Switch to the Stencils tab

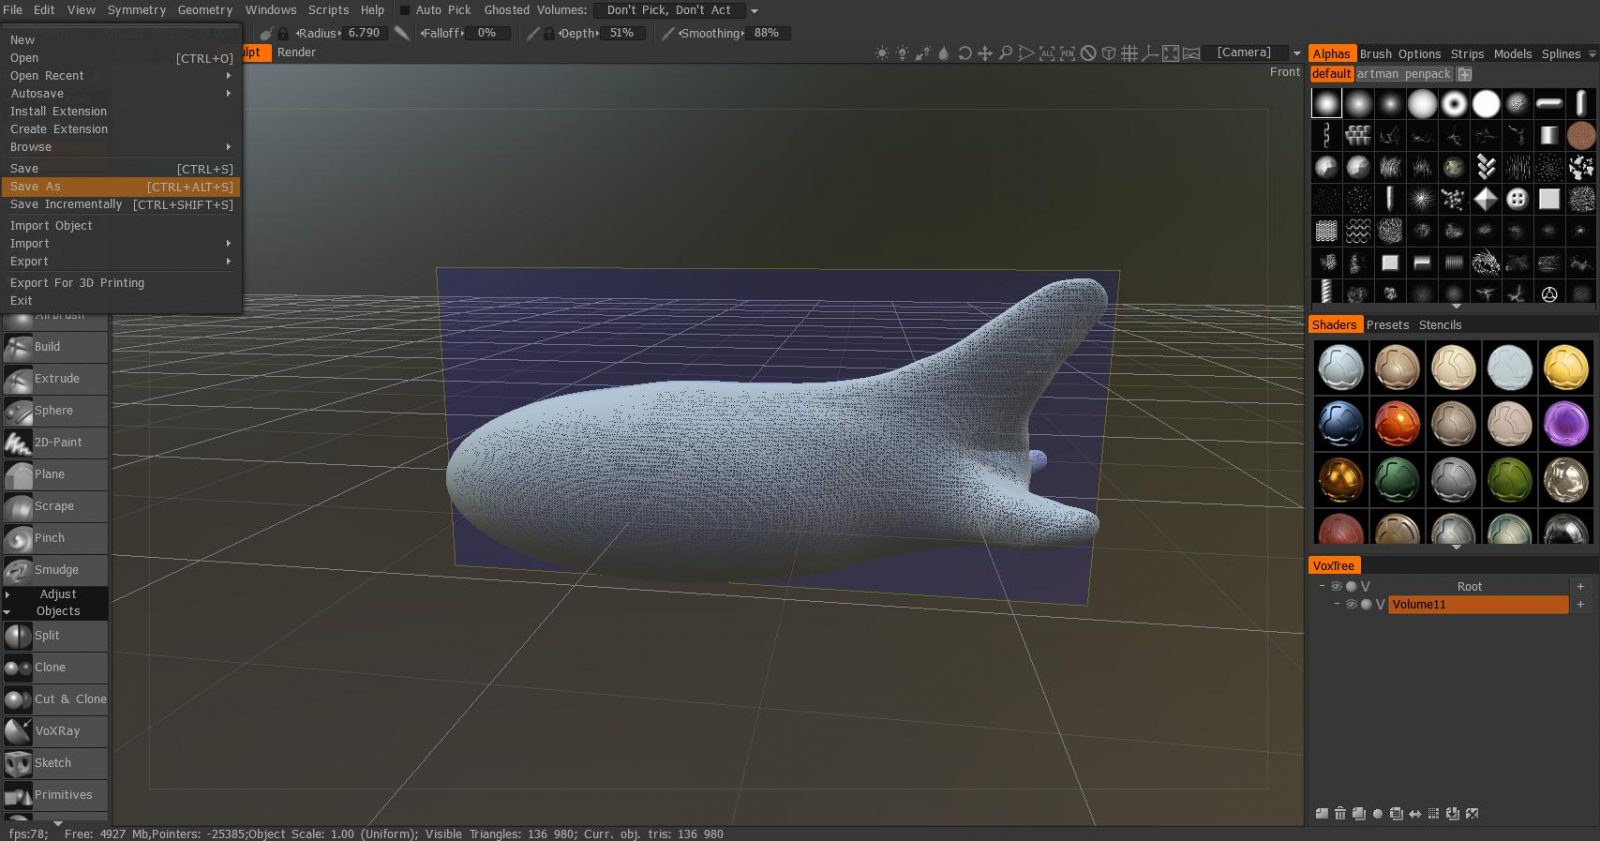pos(1440,325)
